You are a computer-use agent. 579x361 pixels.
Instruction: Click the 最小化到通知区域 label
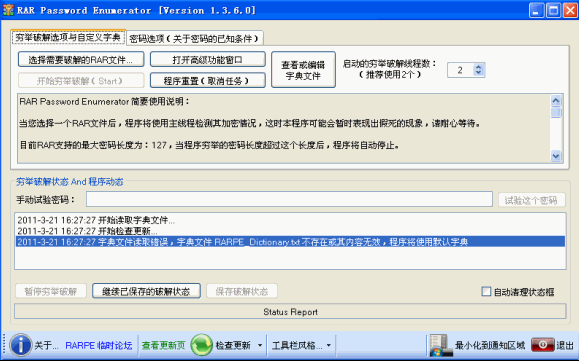coord(490,345)
